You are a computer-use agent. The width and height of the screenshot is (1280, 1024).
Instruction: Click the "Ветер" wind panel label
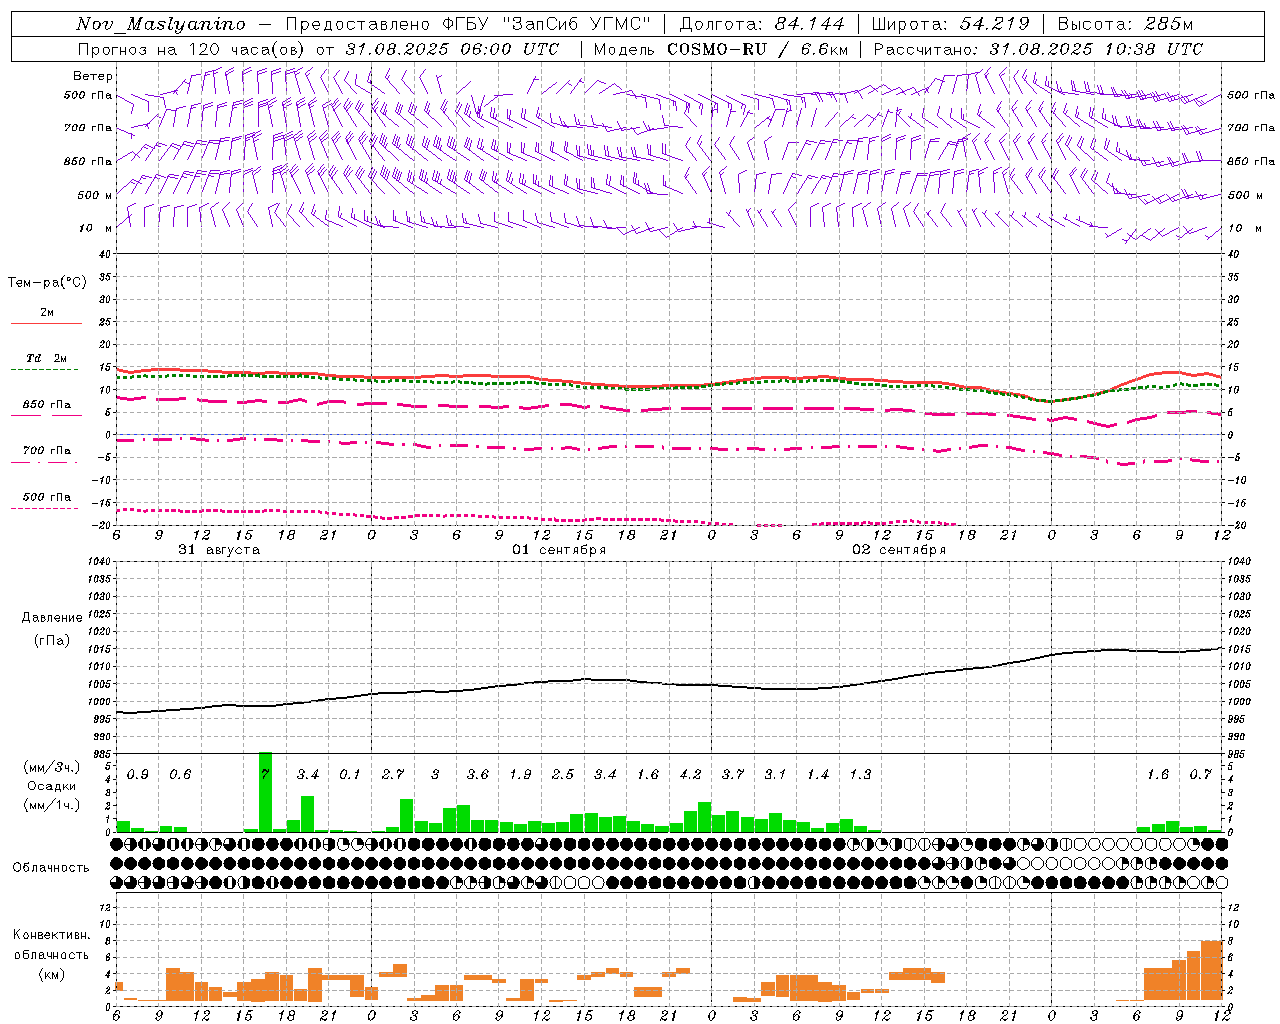click(x=93, y=76)
